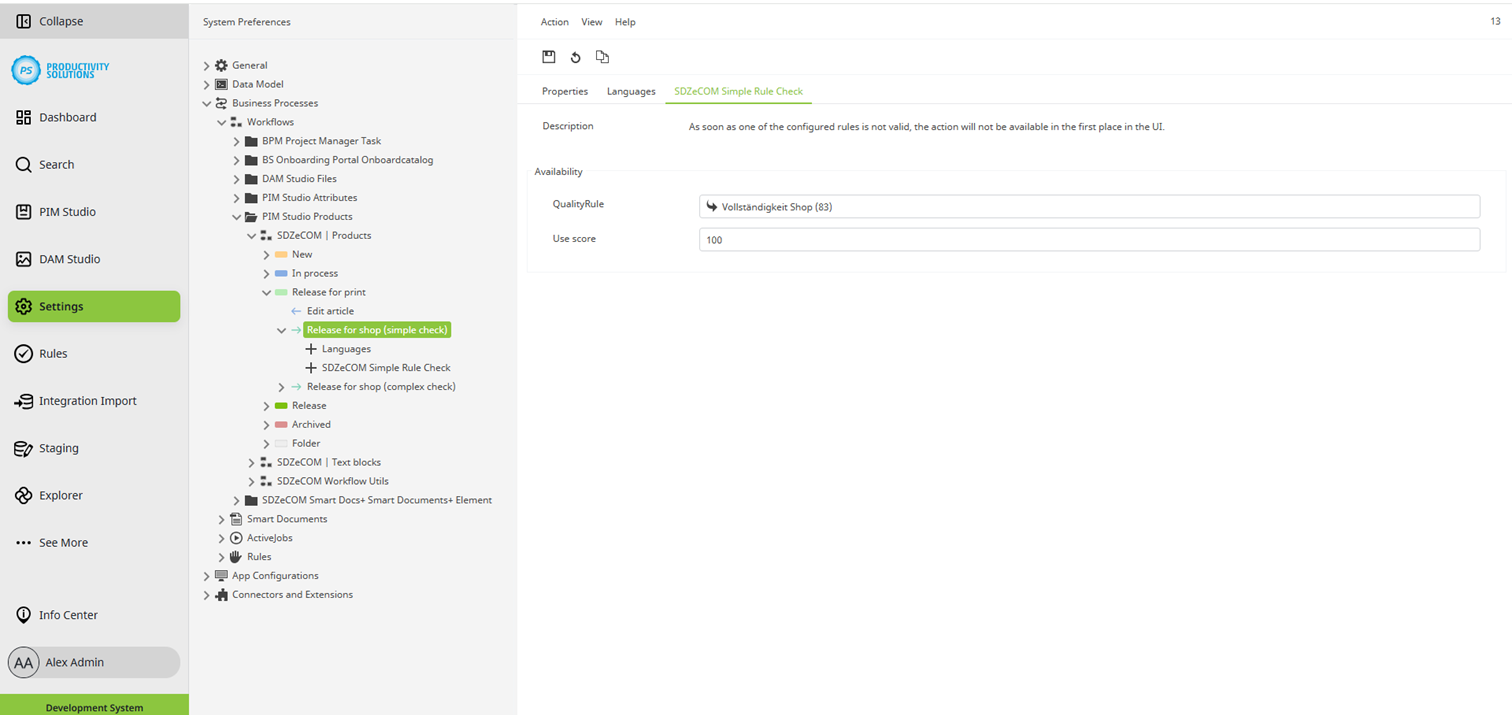
Task: Click the Collapse sidebar button
Action: click(x=60, y=21)
